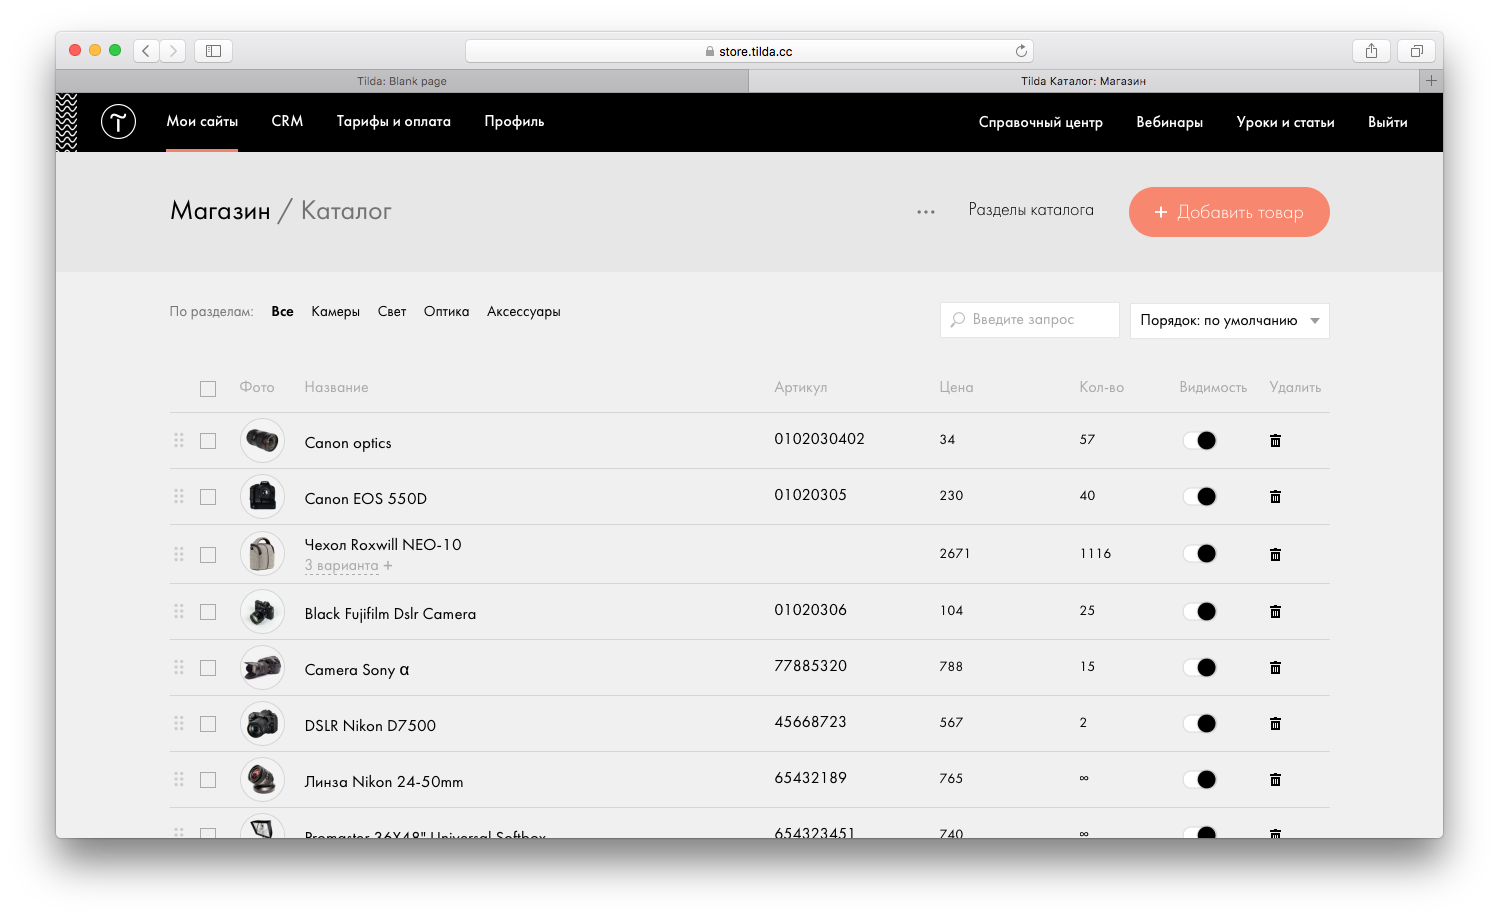Click Выйти to log out
The width and height of the screenshot is (1499, 918).
click(x=1388, y=122)
